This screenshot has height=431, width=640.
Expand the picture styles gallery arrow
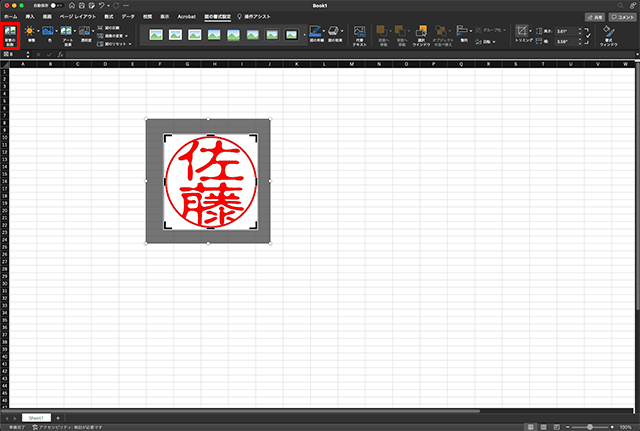(x=304, y=34)
